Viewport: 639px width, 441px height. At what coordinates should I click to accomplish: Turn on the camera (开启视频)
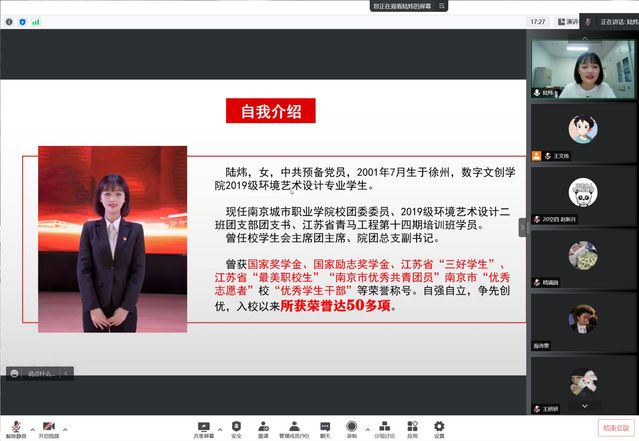48,427
